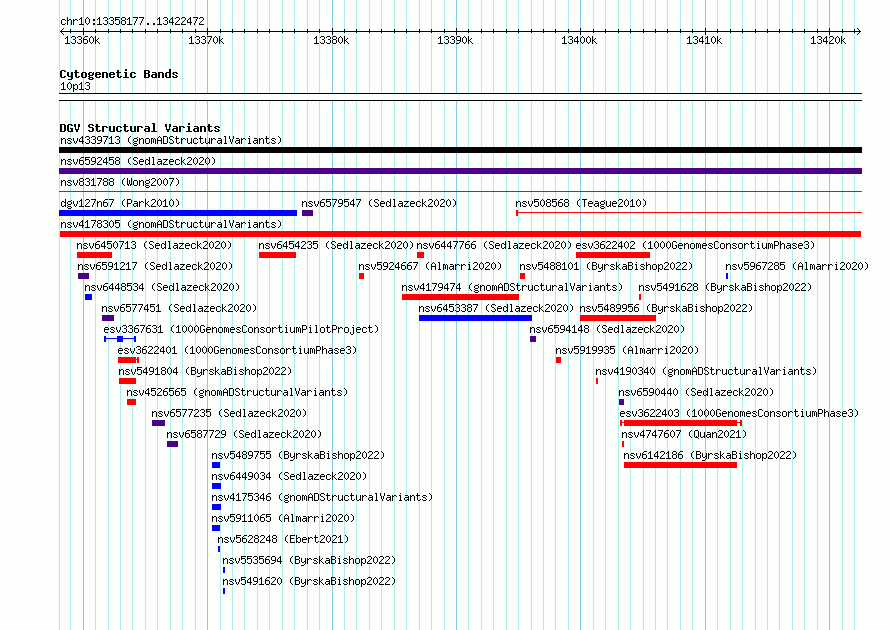Click nsv5489956 ByrskaBishop2022 label
Image resolution: width=890 pixels, height=630 pixels.
tap(666, 308)
